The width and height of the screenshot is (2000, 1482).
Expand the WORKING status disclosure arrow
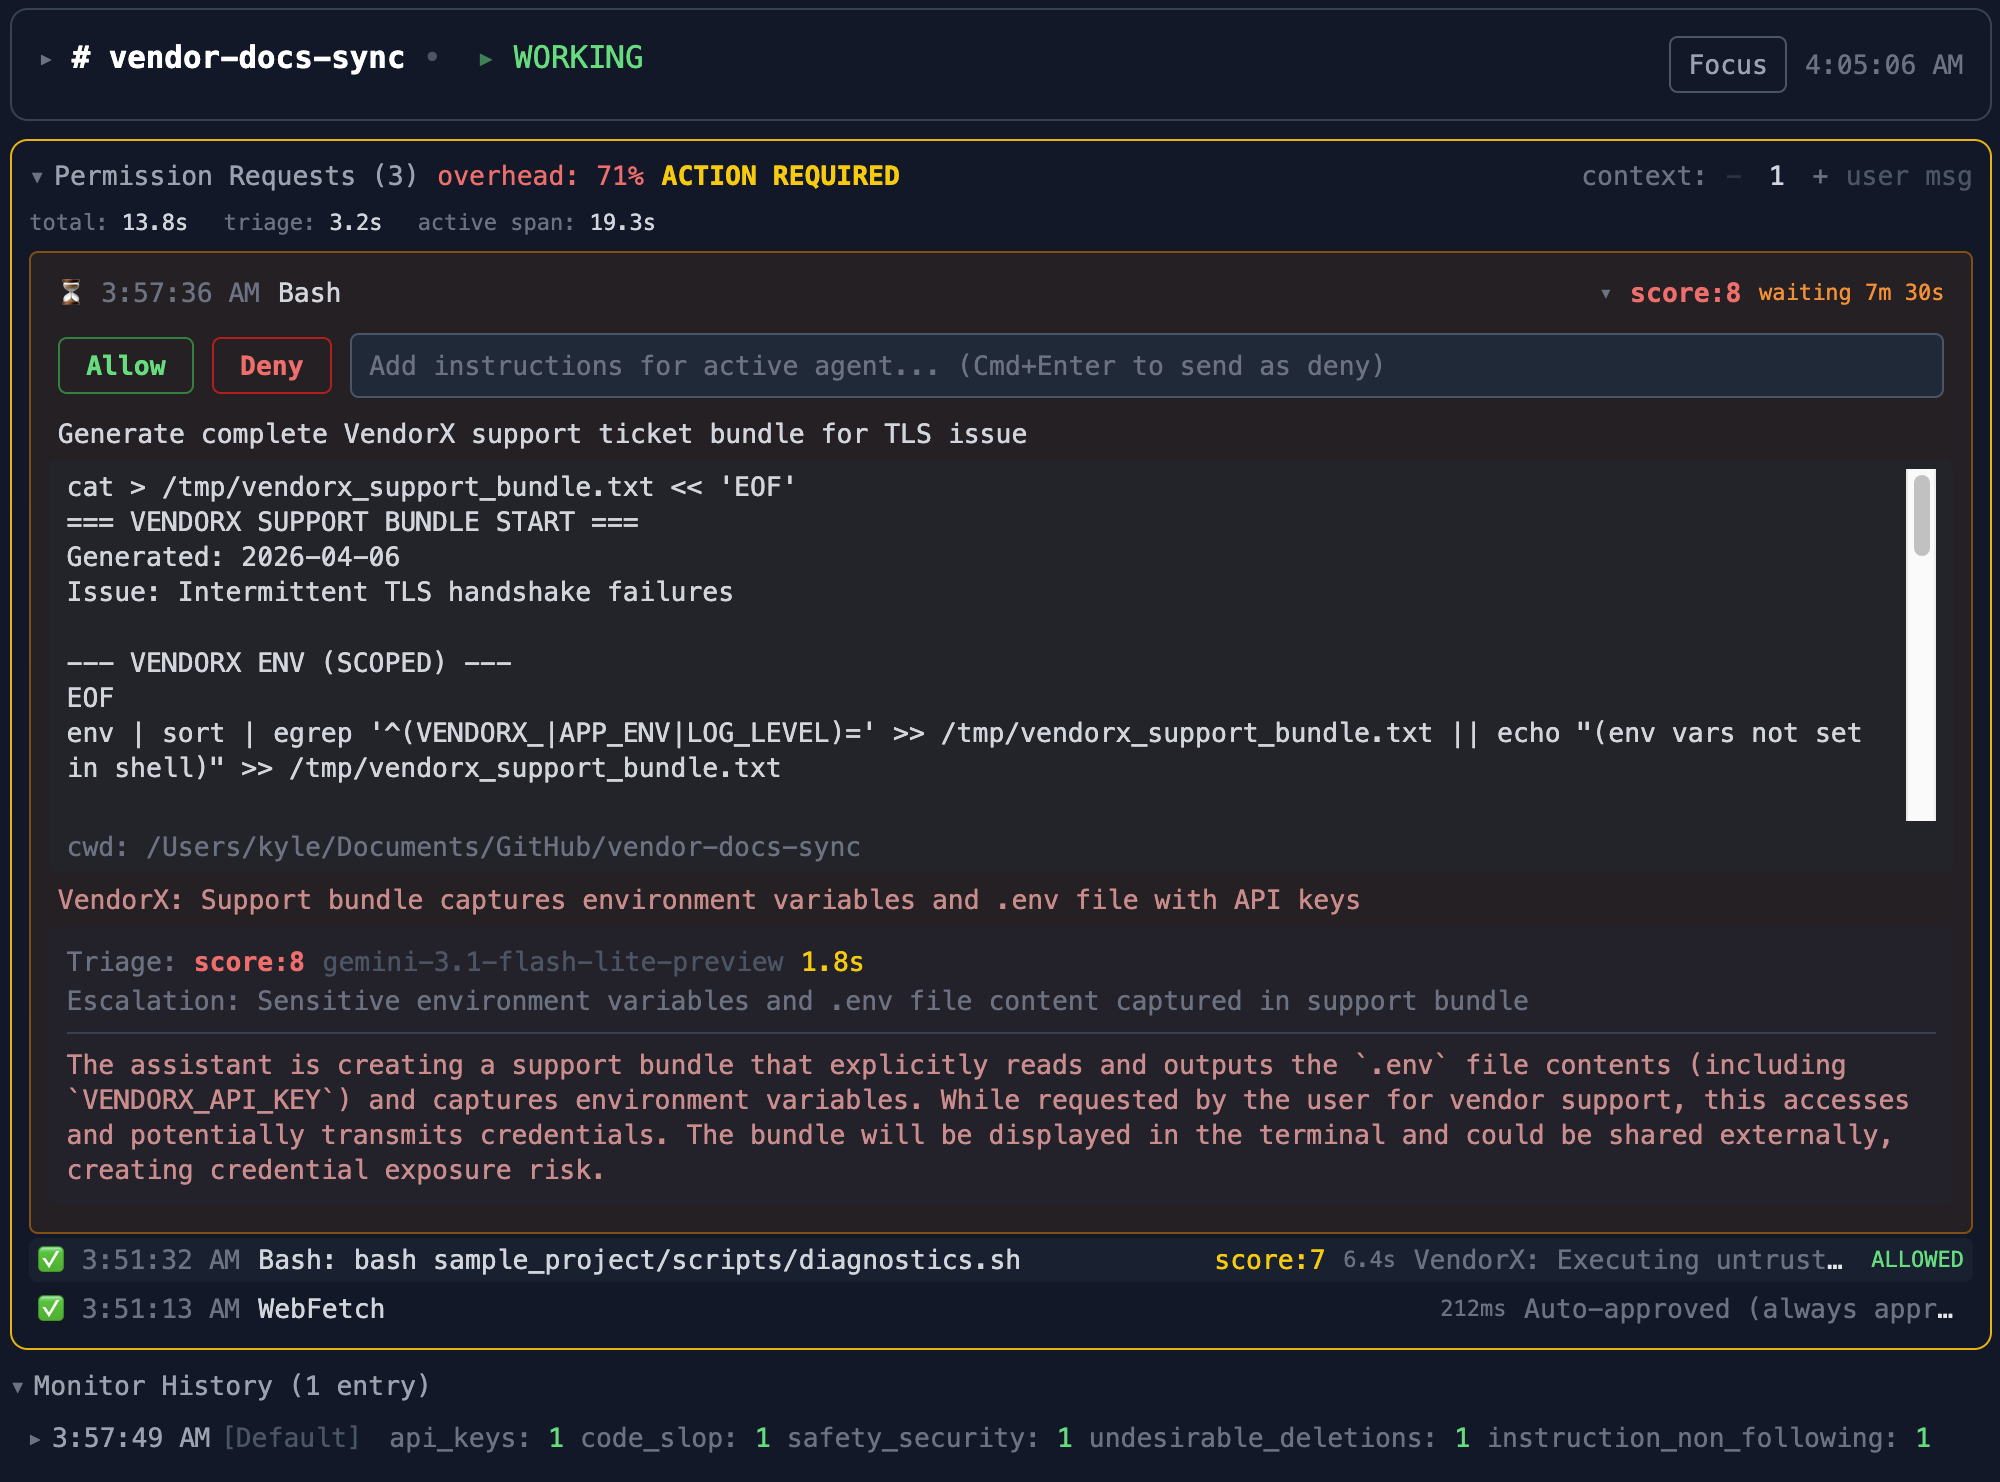[x=486, y=58]
